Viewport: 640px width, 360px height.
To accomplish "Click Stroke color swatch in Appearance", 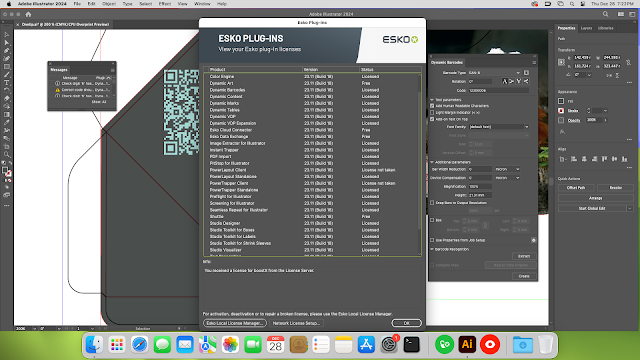I will pos(561,111).
